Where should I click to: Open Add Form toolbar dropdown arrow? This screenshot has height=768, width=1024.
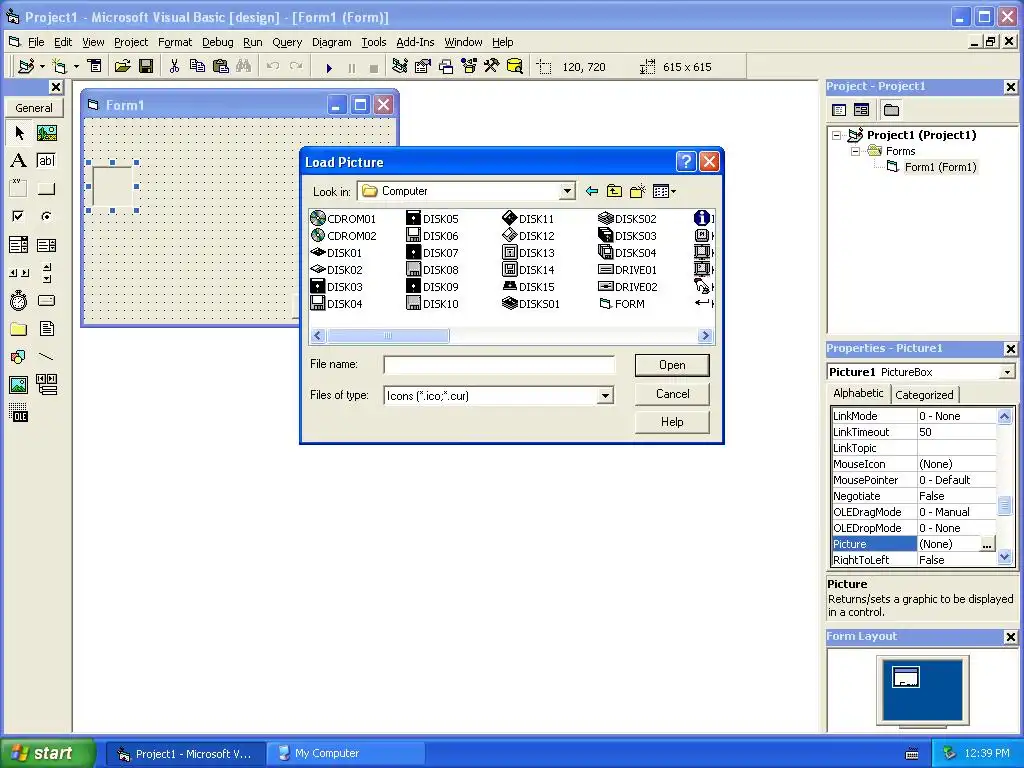point(76,67)
